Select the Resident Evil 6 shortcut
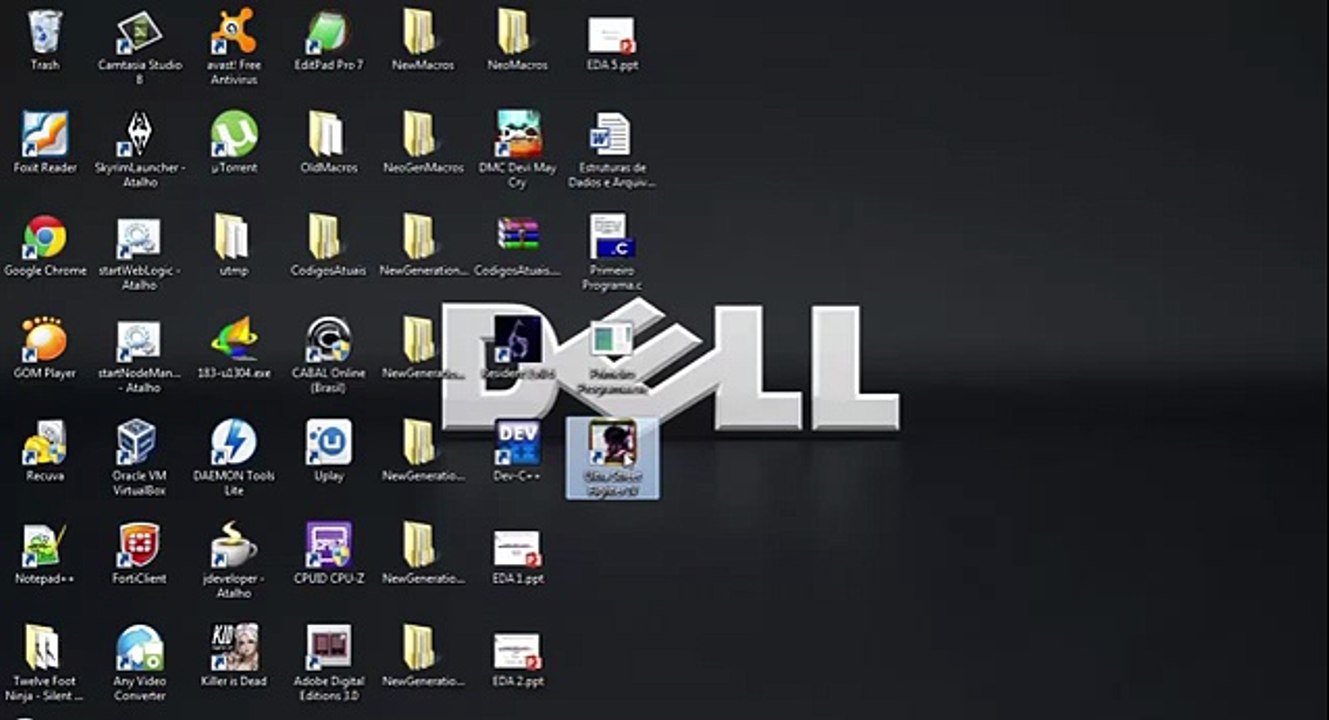Screen dimensions: 1329x720 [x=517, y=349]
